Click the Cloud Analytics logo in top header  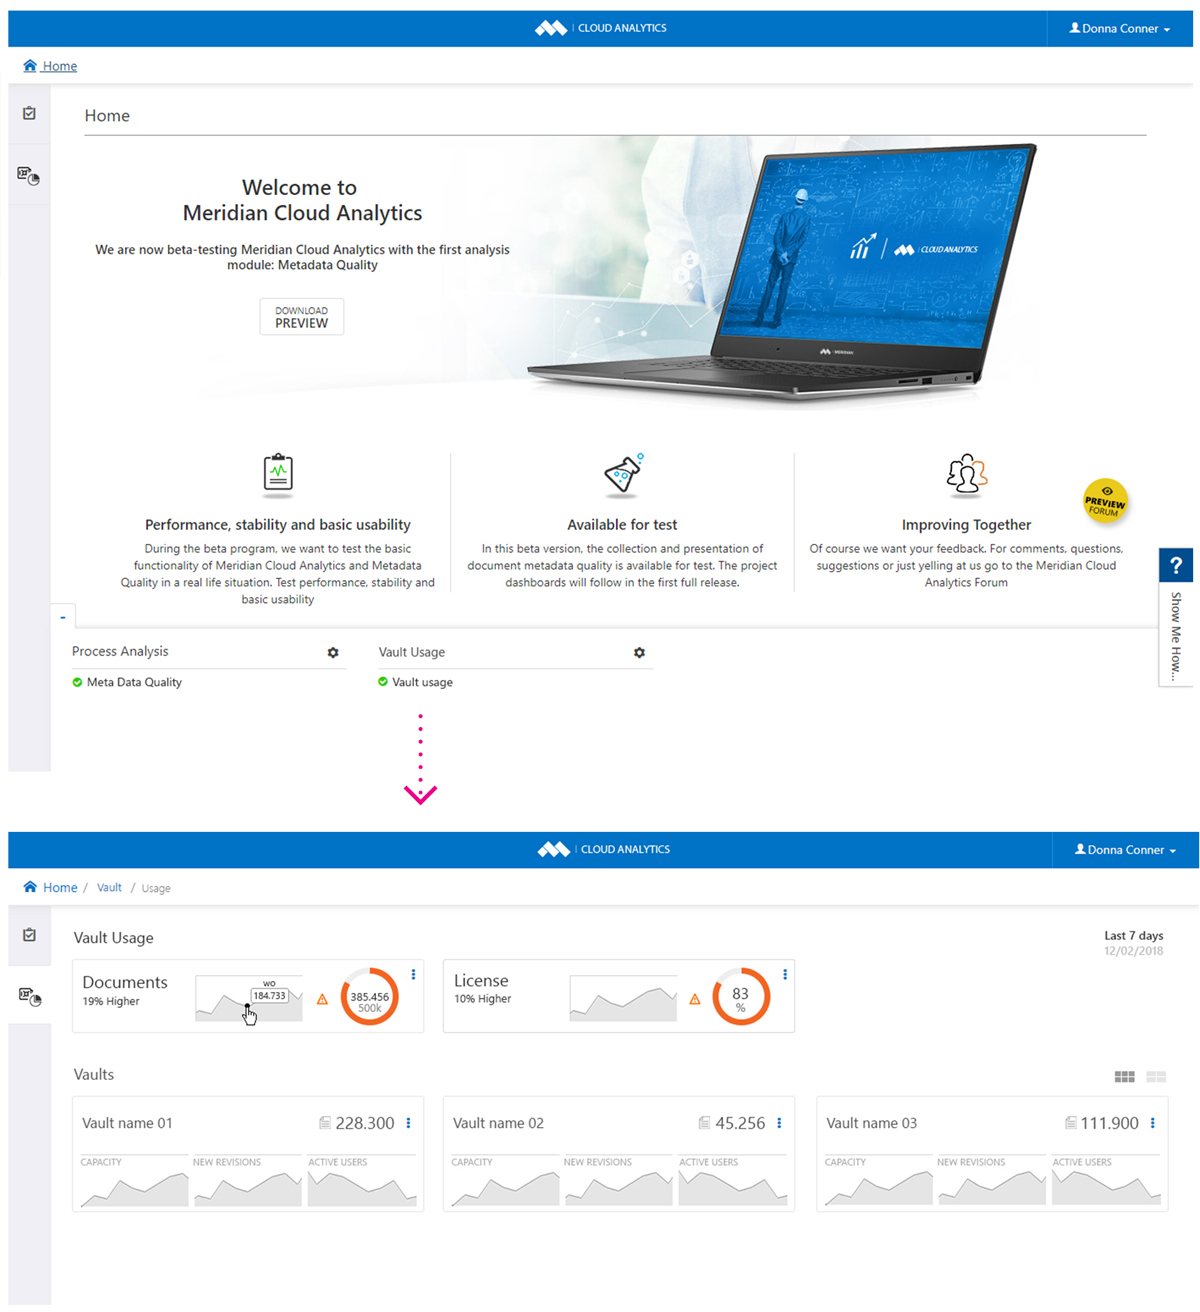(600, 29)
